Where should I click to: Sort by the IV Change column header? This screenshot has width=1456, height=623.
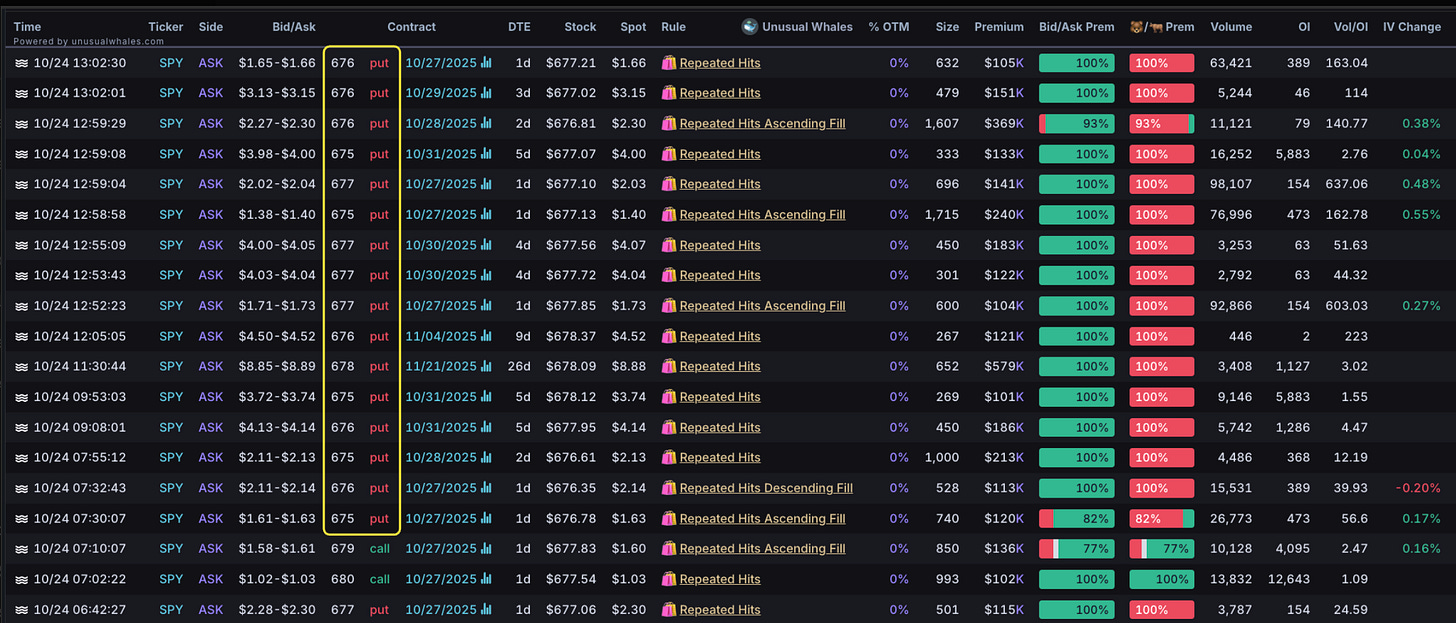tap(1411, 27)
